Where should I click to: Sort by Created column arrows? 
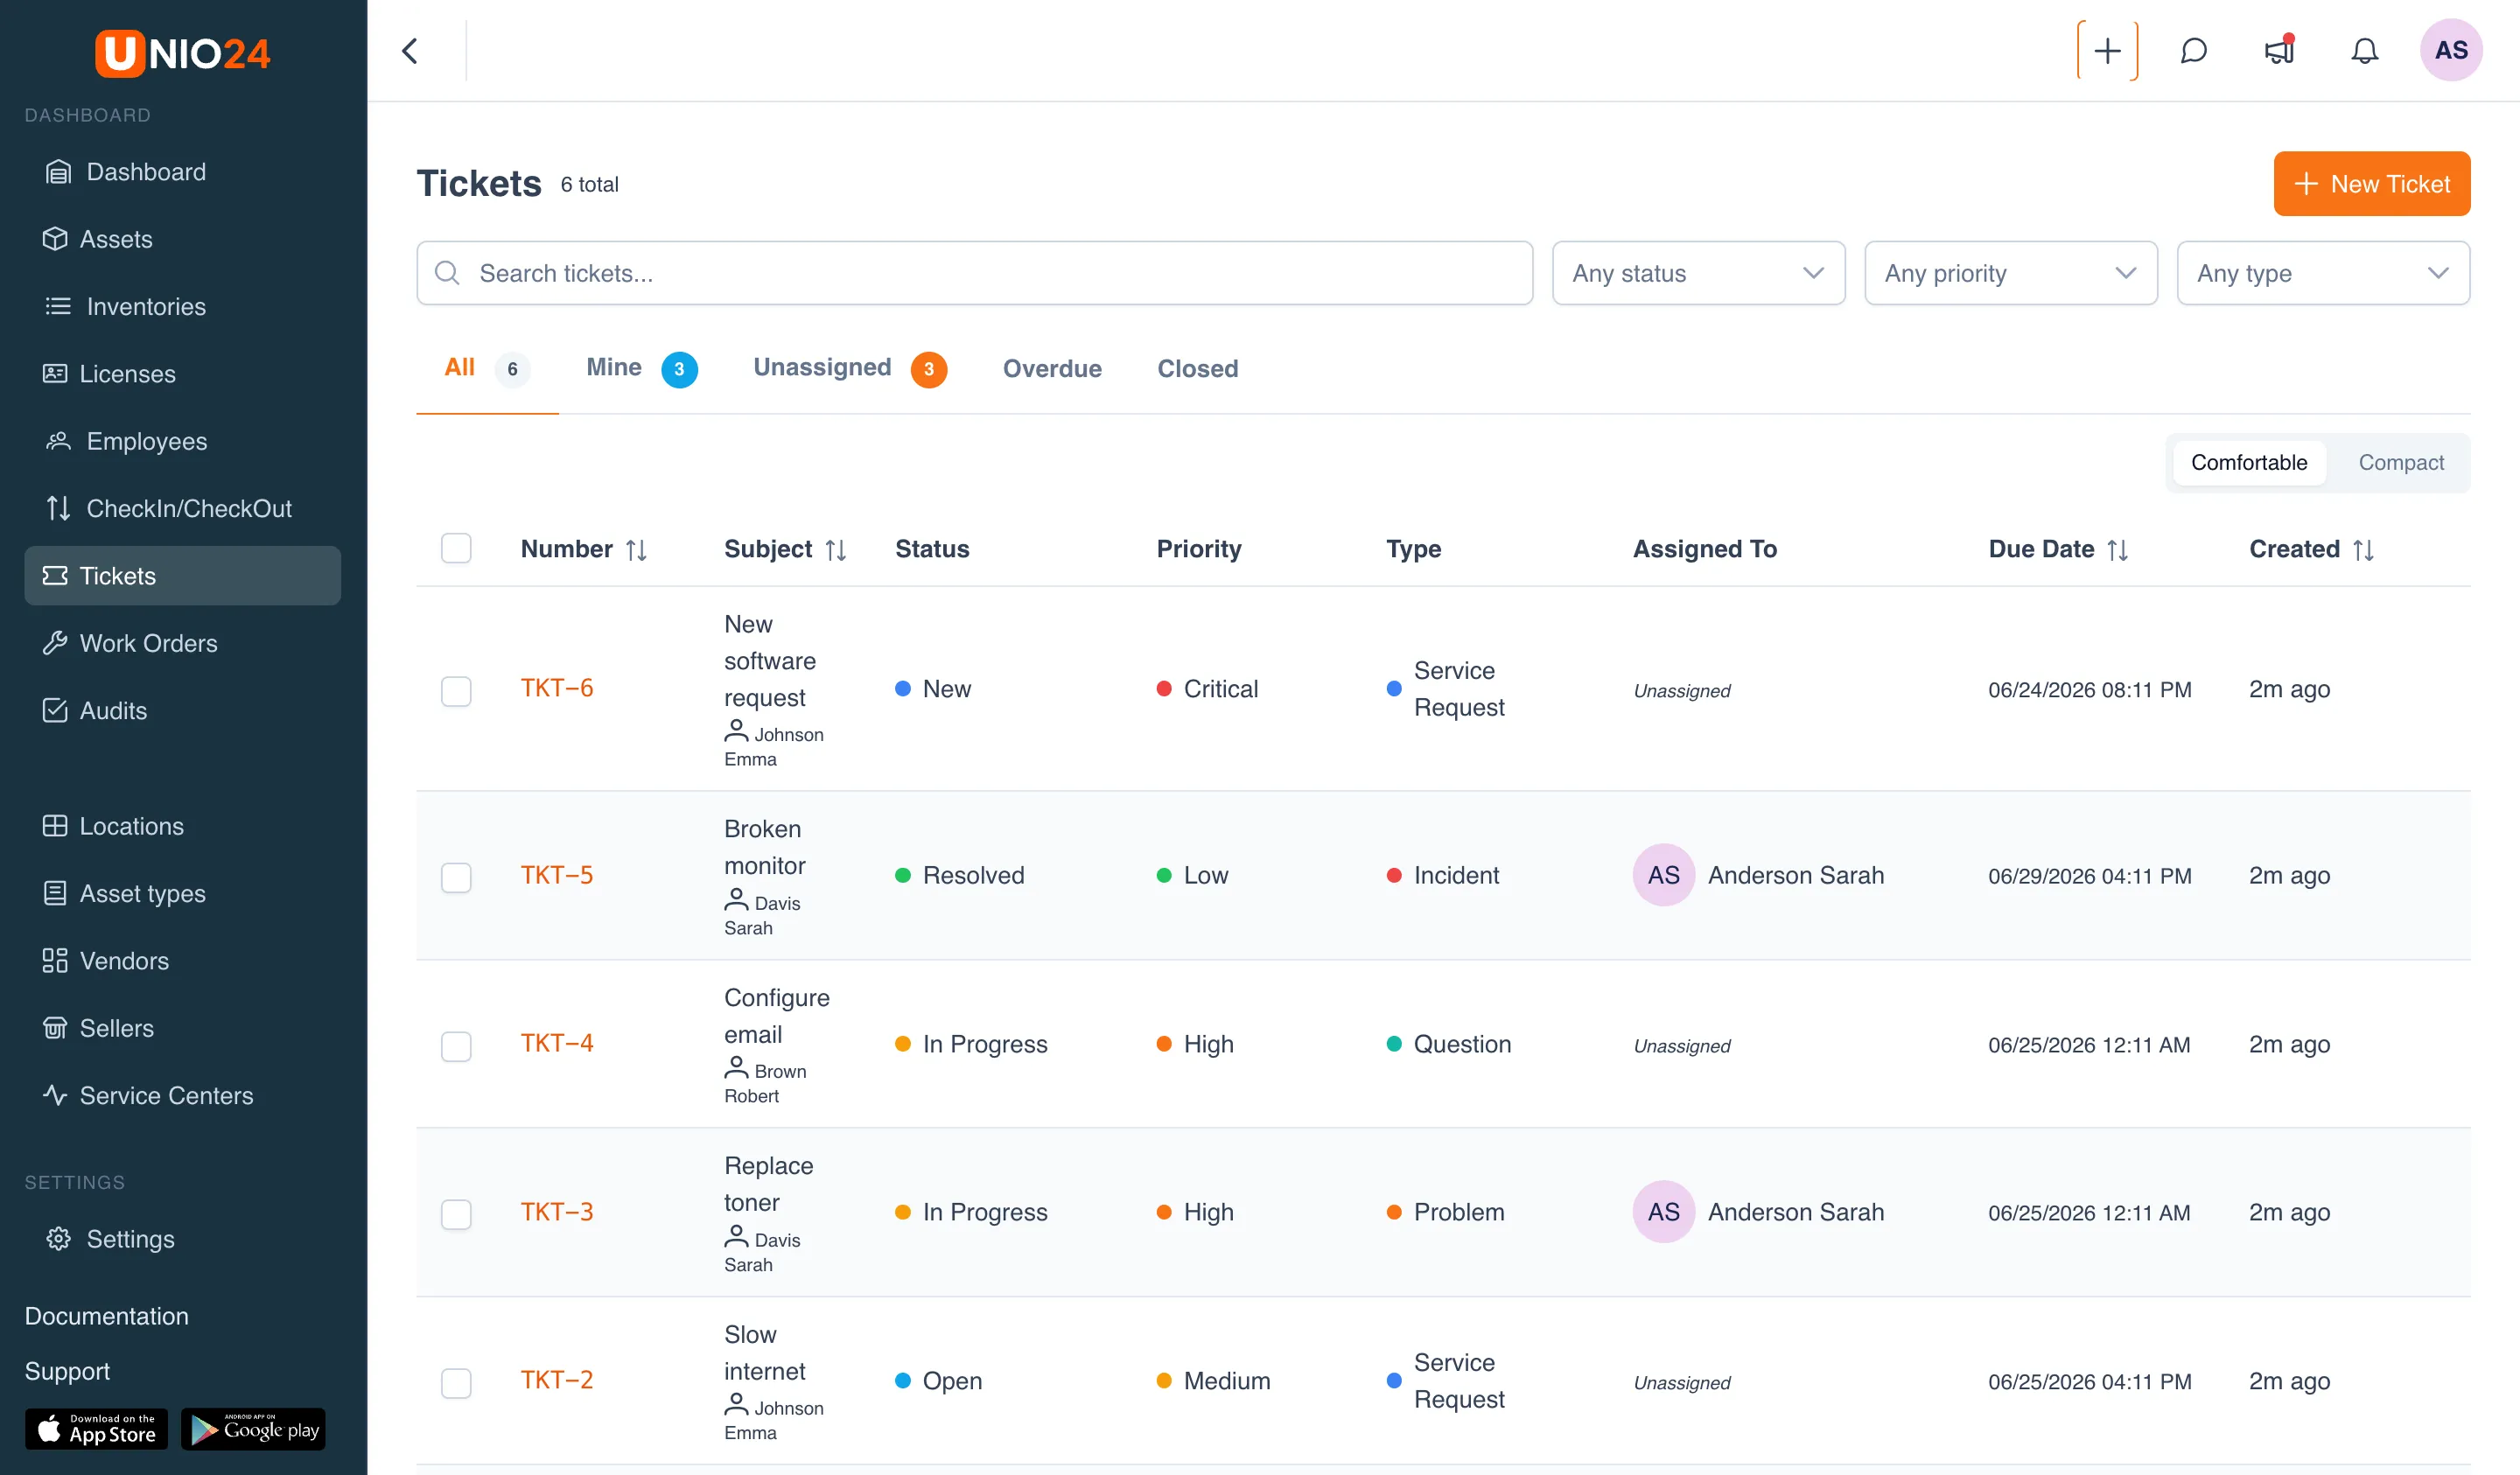coord(2363,550)
